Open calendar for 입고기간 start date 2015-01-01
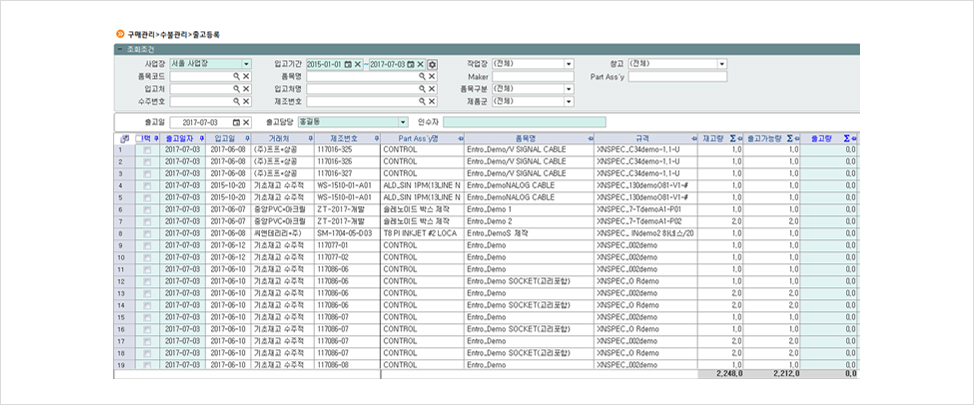The height and width of the screenshot is (405, 974). click(348, 64)
